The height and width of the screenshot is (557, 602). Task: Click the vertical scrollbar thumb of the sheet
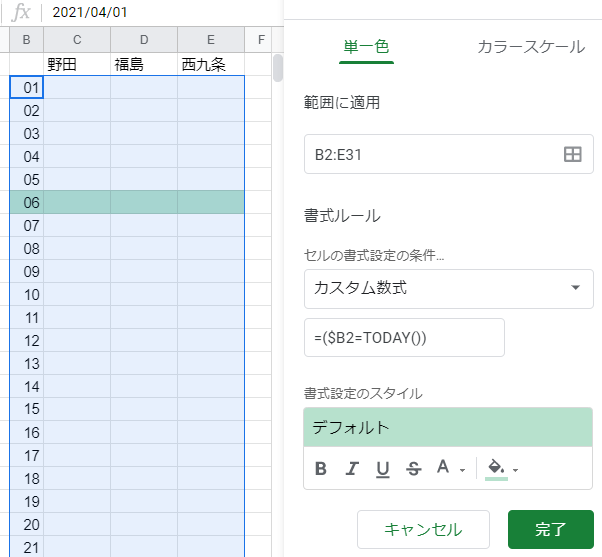pyautogui.click(x=278, y=68)
